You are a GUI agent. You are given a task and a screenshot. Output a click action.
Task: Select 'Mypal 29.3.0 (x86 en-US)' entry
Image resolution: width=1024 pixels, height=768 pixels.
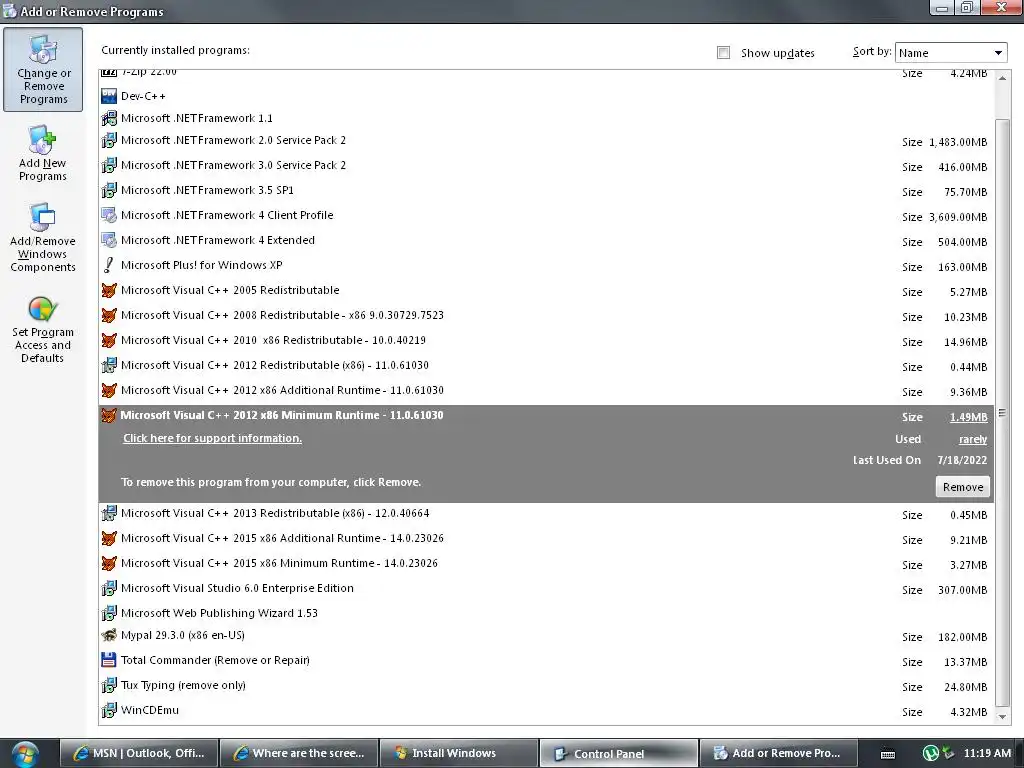tap(546, 635)
